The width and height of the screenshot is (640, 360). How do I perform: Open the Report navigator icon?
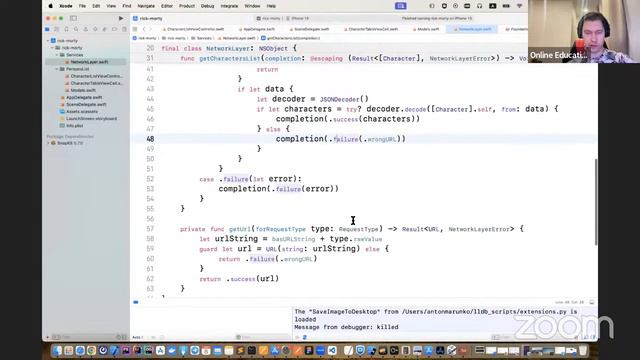(124, 29)
